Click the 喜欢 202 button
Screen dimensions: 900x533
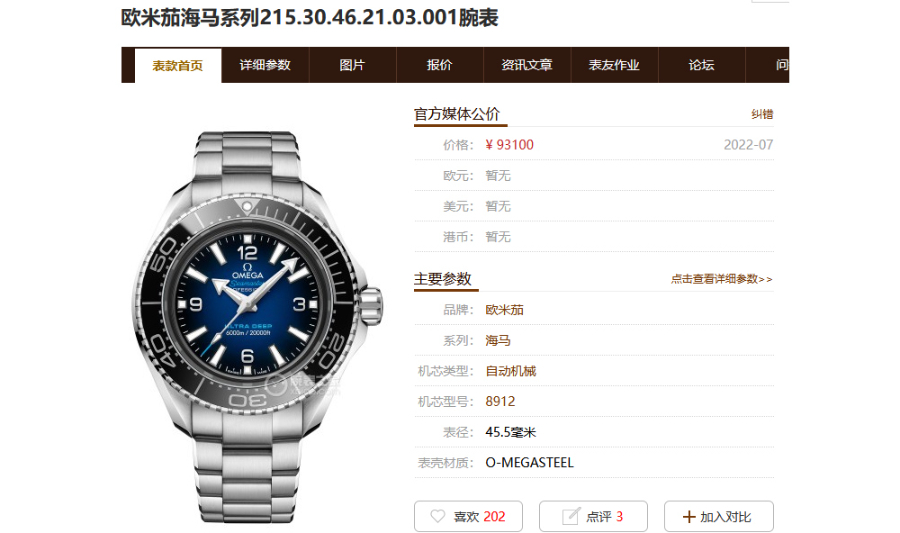point(468,516)
